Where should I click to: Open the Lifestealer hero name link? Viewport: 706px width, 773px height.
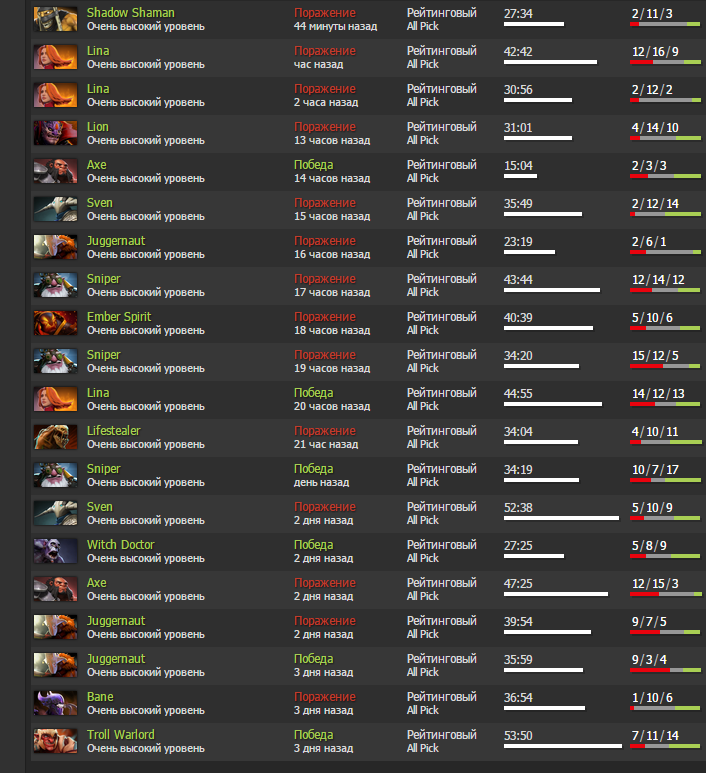[x=113, y=430]
